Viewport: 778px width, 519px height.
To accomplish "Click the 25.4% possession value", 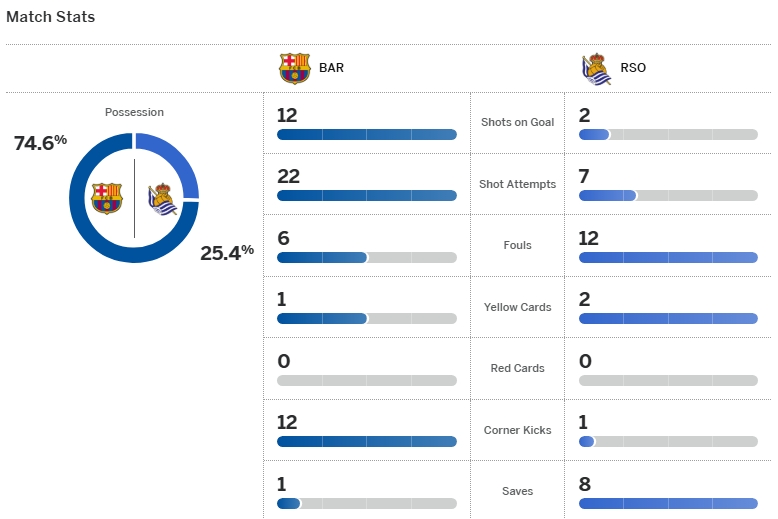I will point(227,252).
